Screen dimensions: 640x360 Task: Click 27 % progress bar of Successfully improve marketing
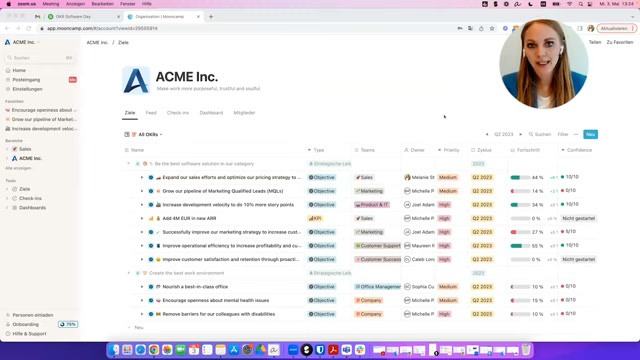click(520, 232)
